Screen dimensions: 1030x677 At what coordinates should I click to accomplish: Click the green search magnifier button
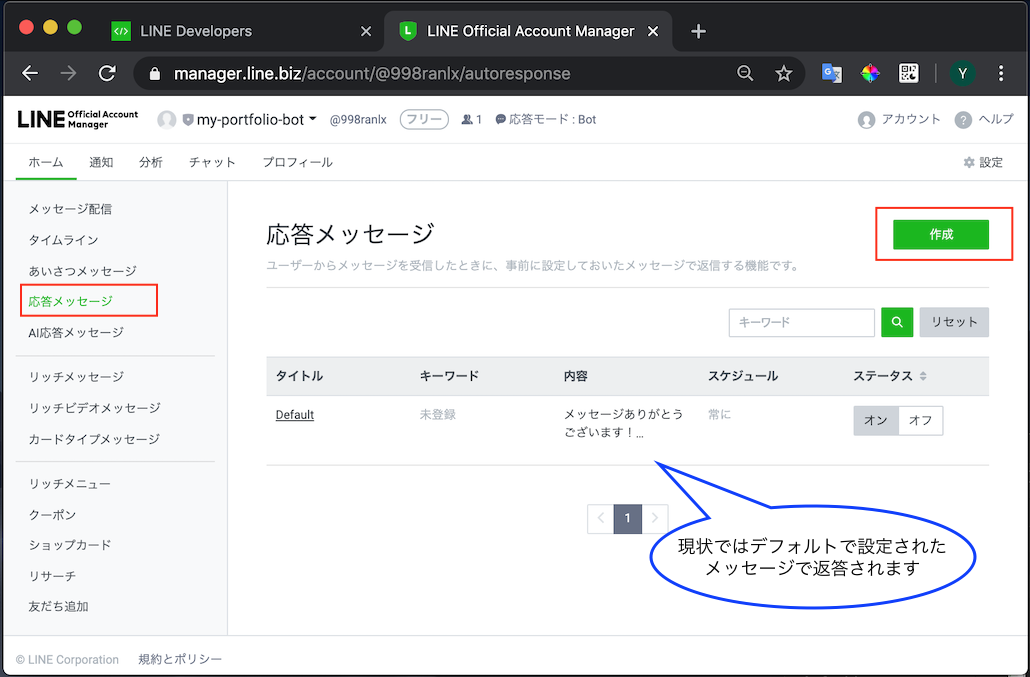point(897,322)
